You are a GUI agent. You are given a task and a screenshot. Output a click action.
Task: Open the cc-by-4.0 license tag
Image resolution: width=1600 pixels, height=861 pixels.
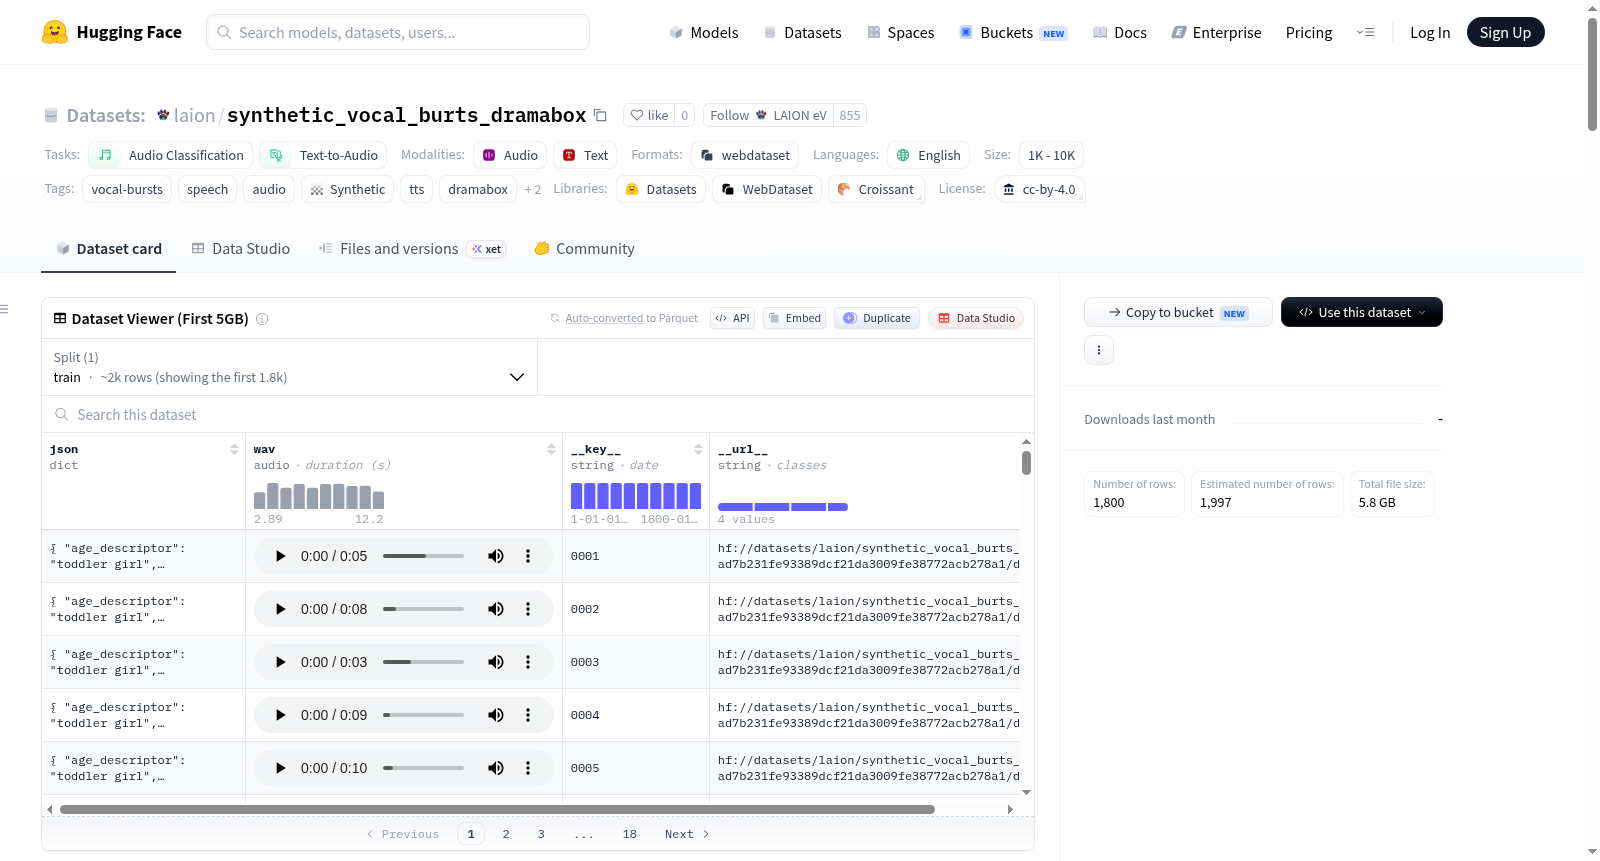click(x=1040, y=189)
